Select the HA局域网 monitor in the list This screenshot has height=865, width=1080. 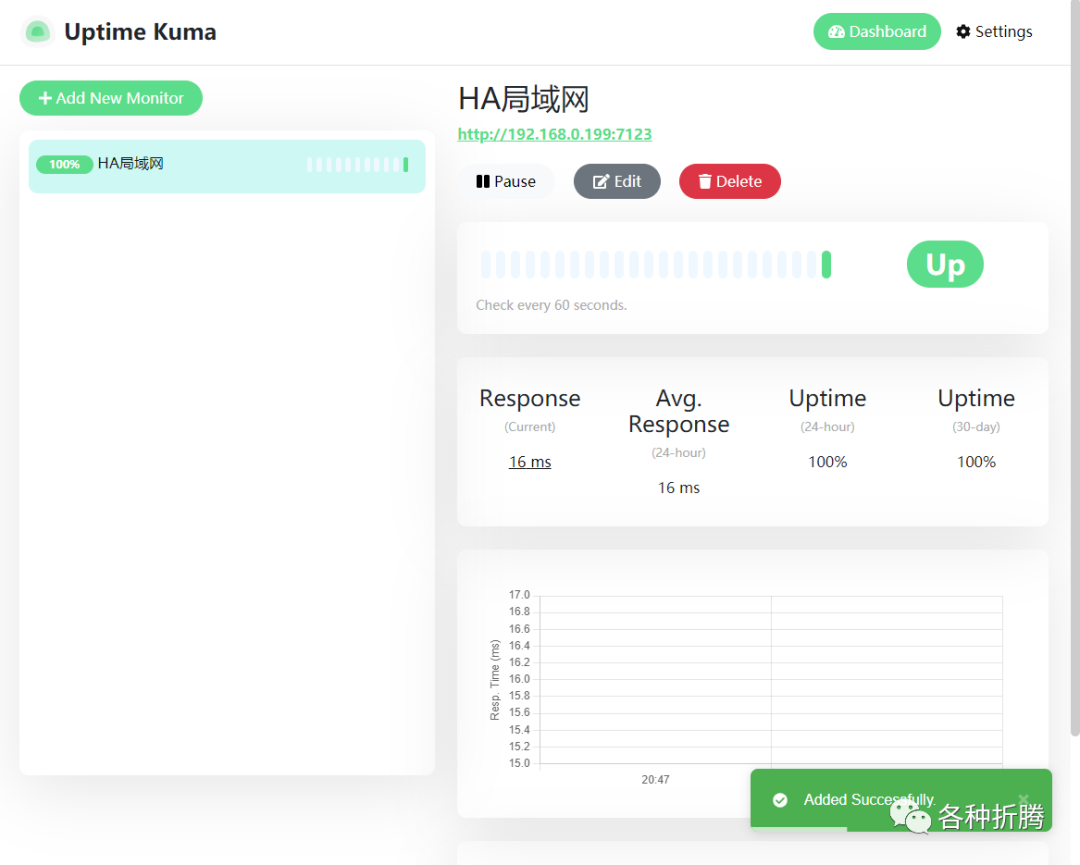[x=227, y=166]
